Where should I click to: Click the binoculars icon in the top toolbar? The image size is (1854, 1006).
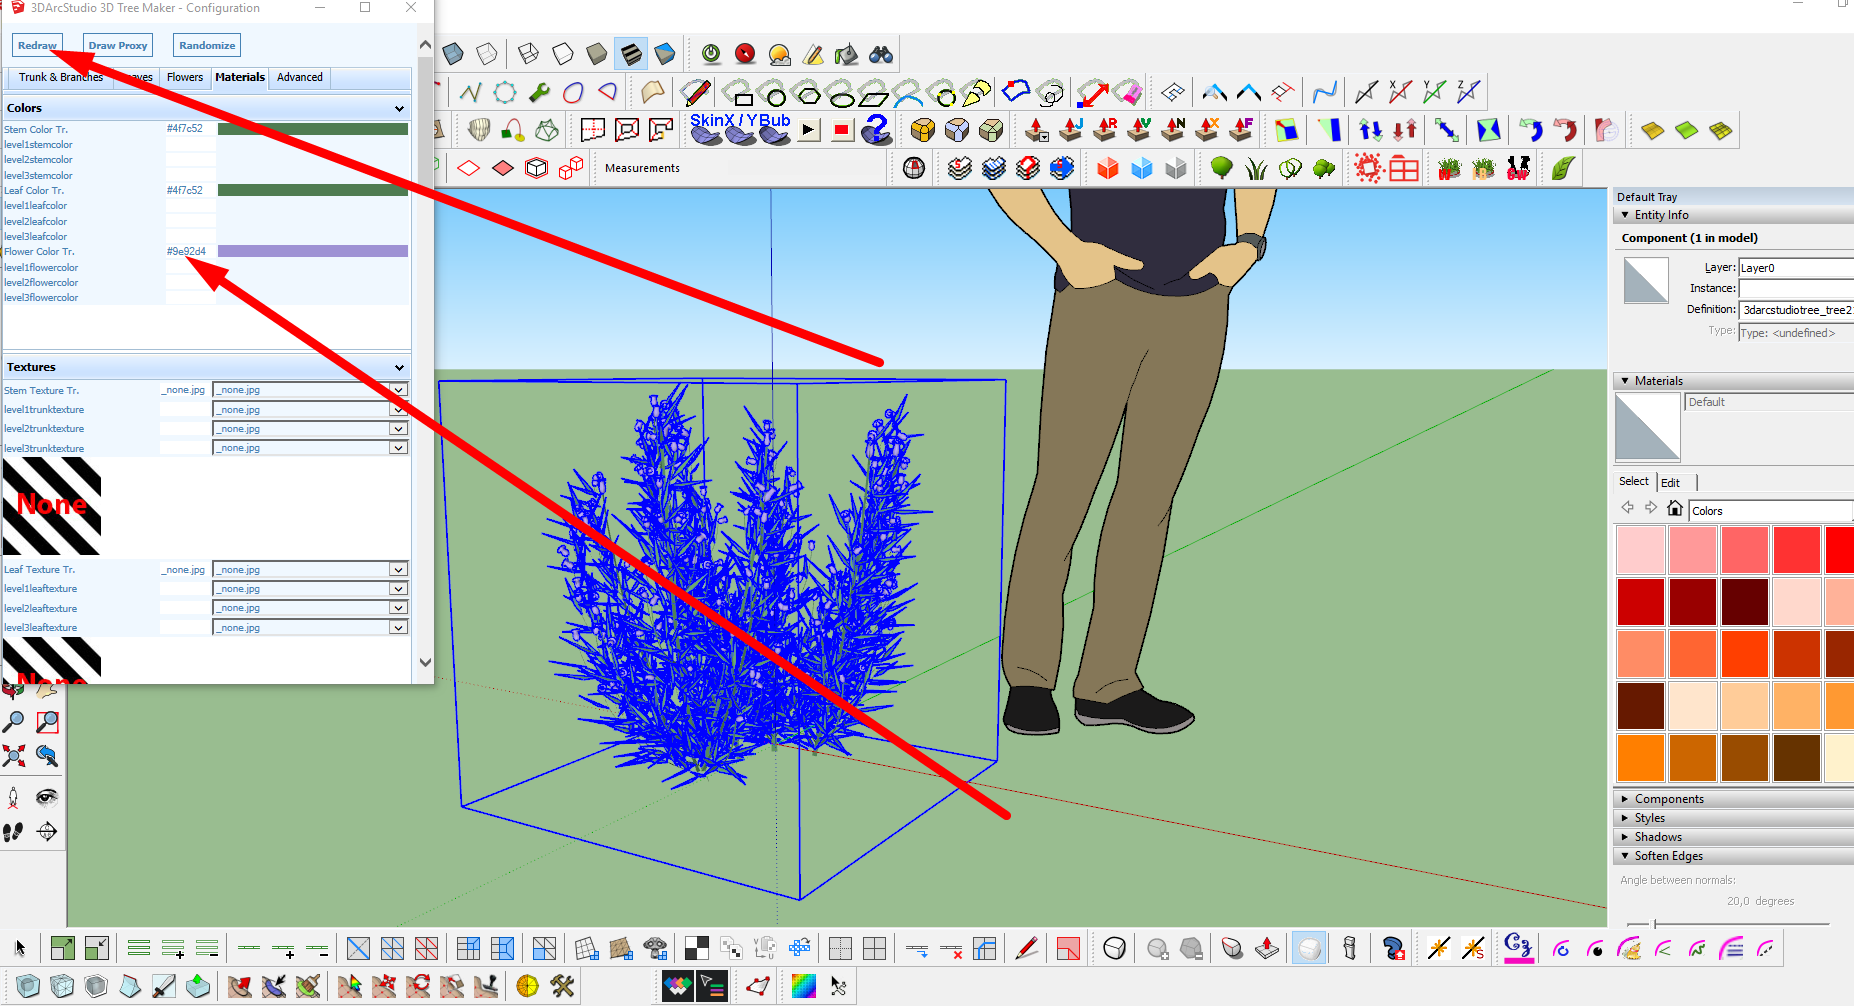click(881, 54)
